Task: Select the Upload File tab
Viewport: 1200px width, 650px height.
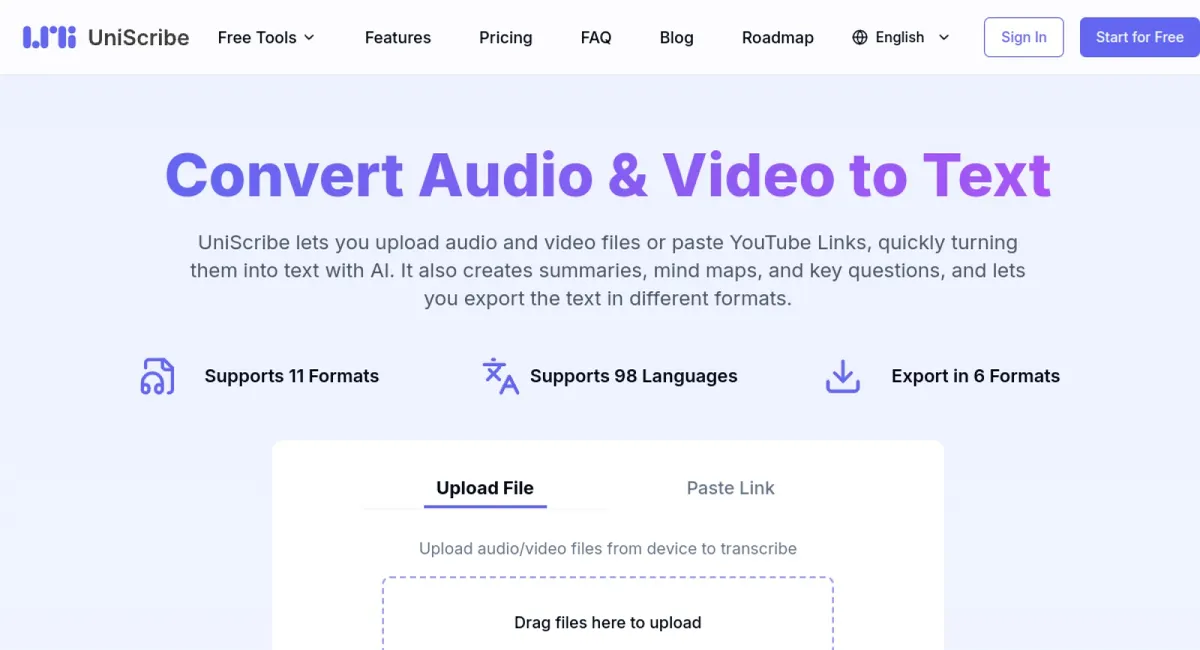Action: click(x=485, y=488)
